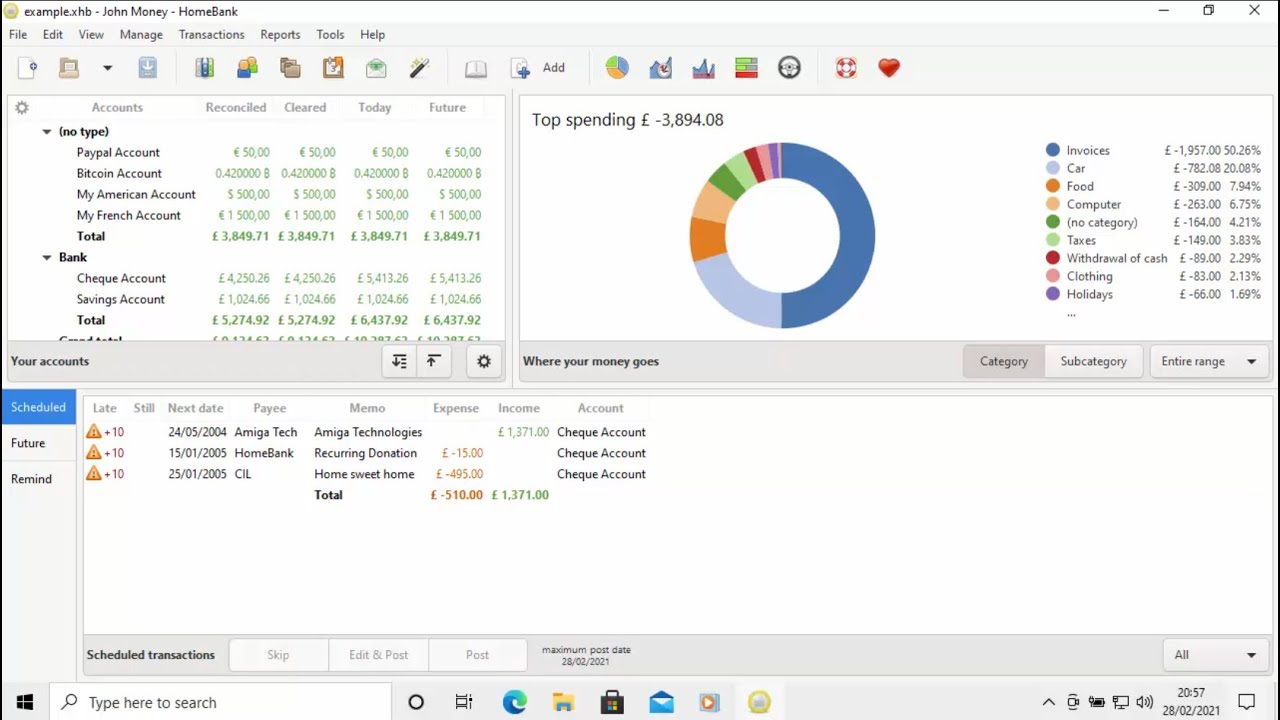
Task: Toggle the Category view button
Action: [1004, 361]
